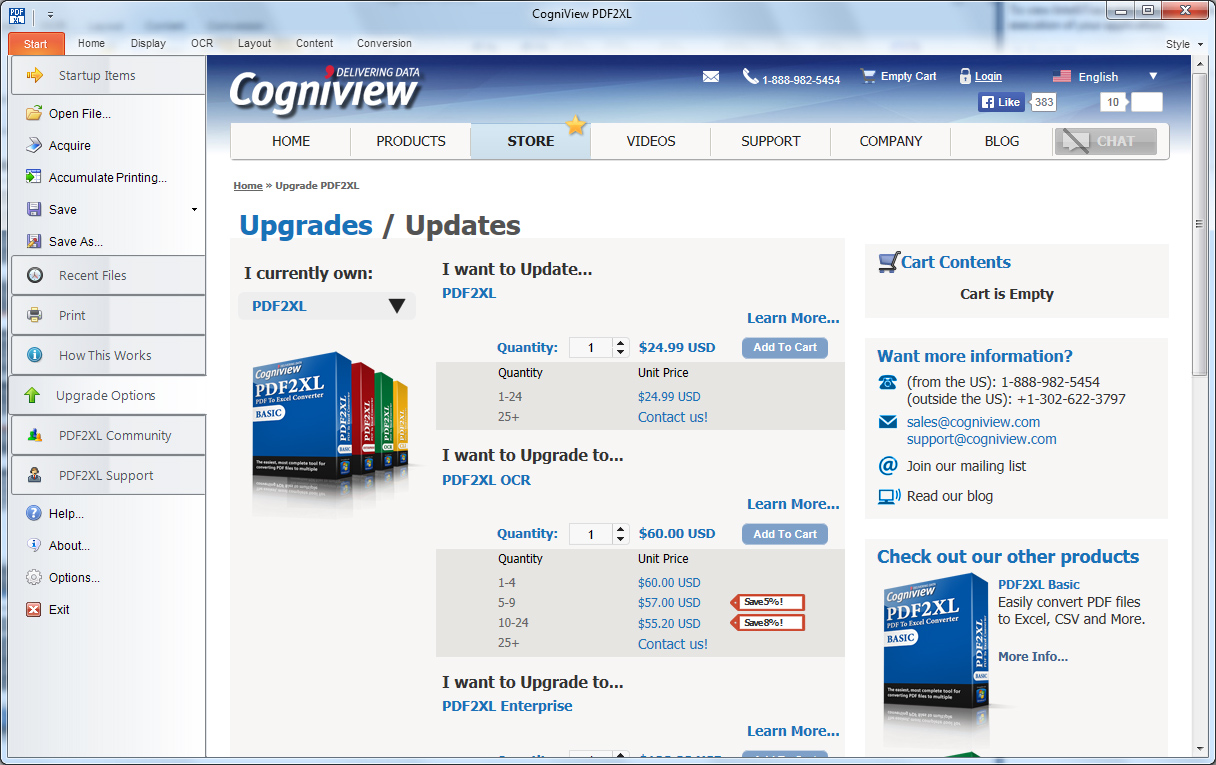Go to PRODUCTS in site navigation
The height and width of the screenshot is (765, 1216).
(x=411, y=141)
